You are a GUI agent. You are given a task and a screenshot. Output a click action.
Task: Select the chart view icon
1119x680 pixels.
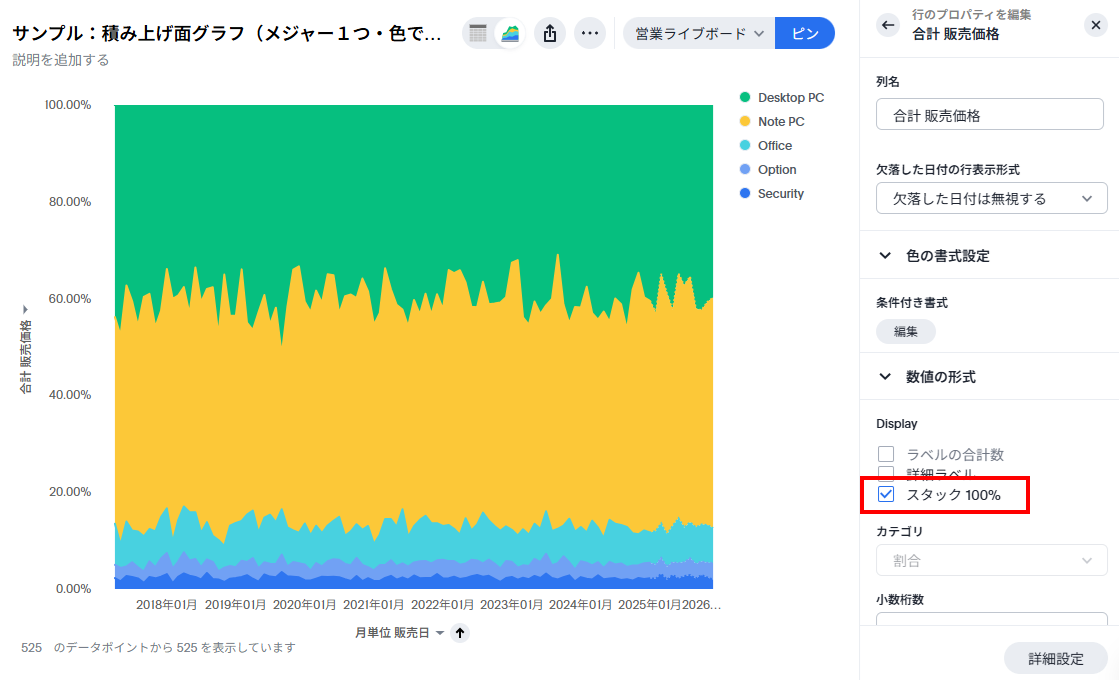click(511, 33)
